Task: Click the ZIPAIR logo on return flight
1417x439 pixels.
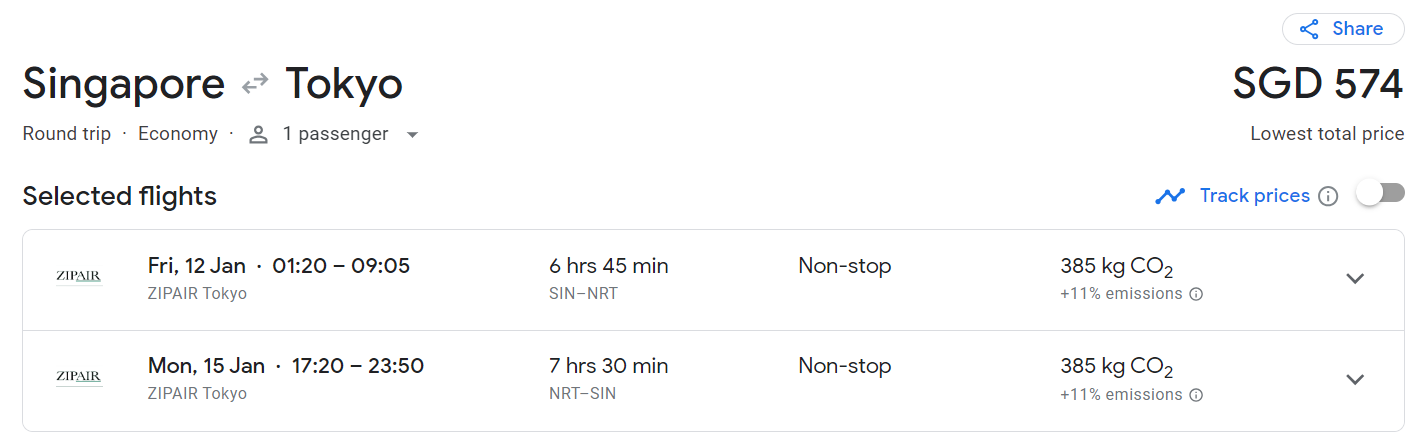Action: pyautogui.click(x=79, y=378)
